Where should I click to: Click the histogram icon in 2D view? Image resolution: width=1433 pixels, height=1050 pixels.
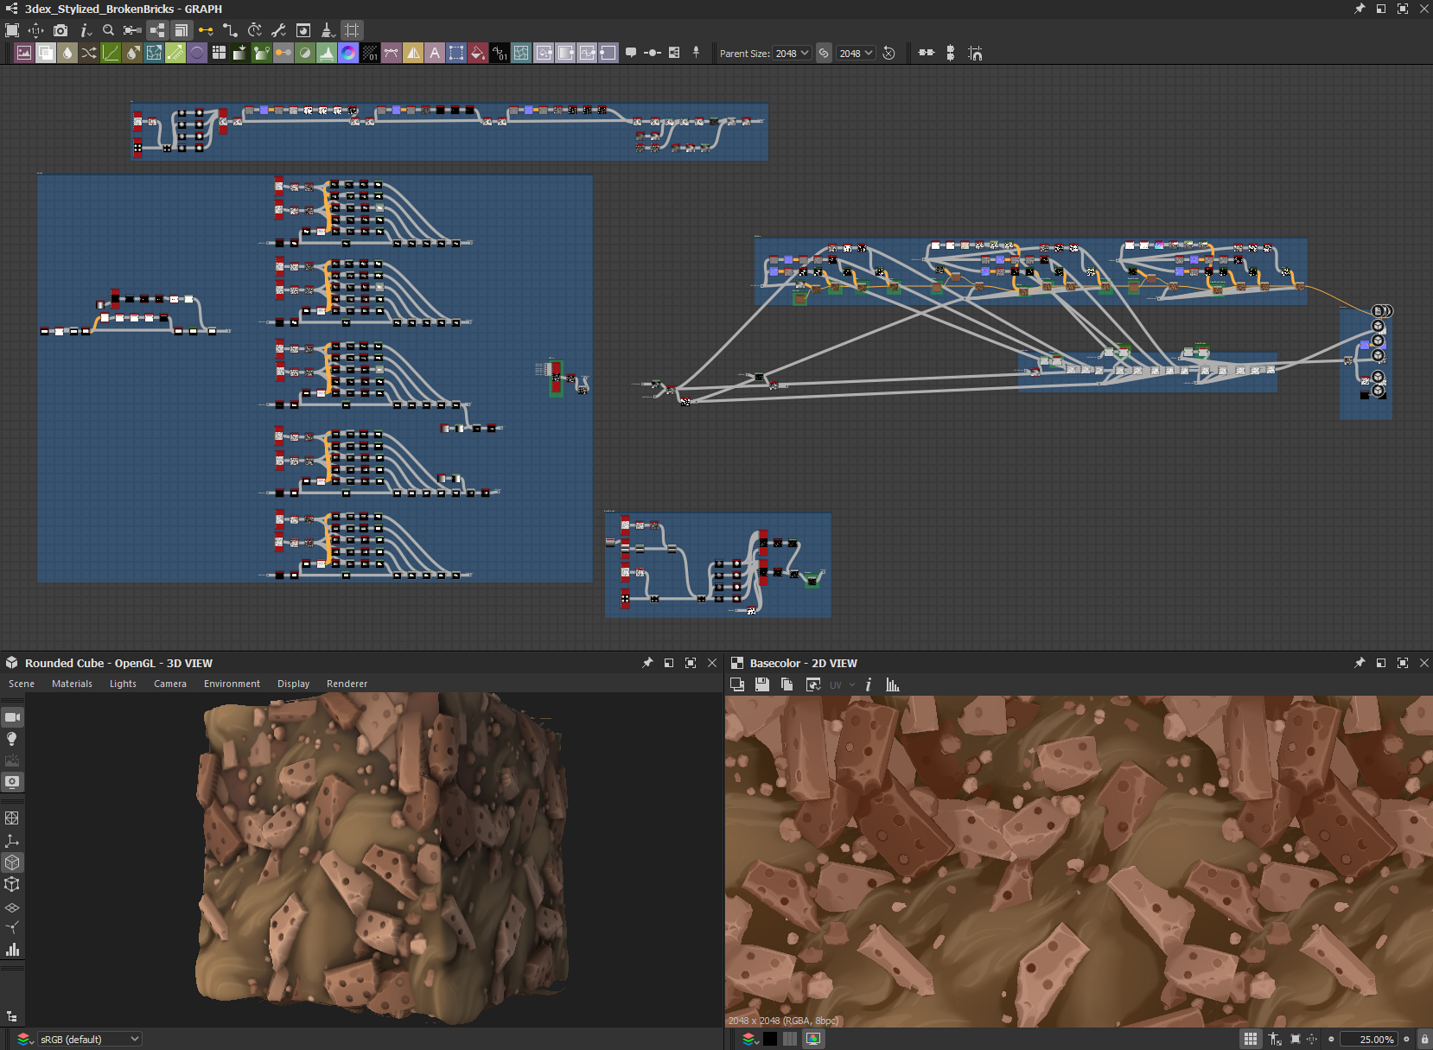[892, 685]
